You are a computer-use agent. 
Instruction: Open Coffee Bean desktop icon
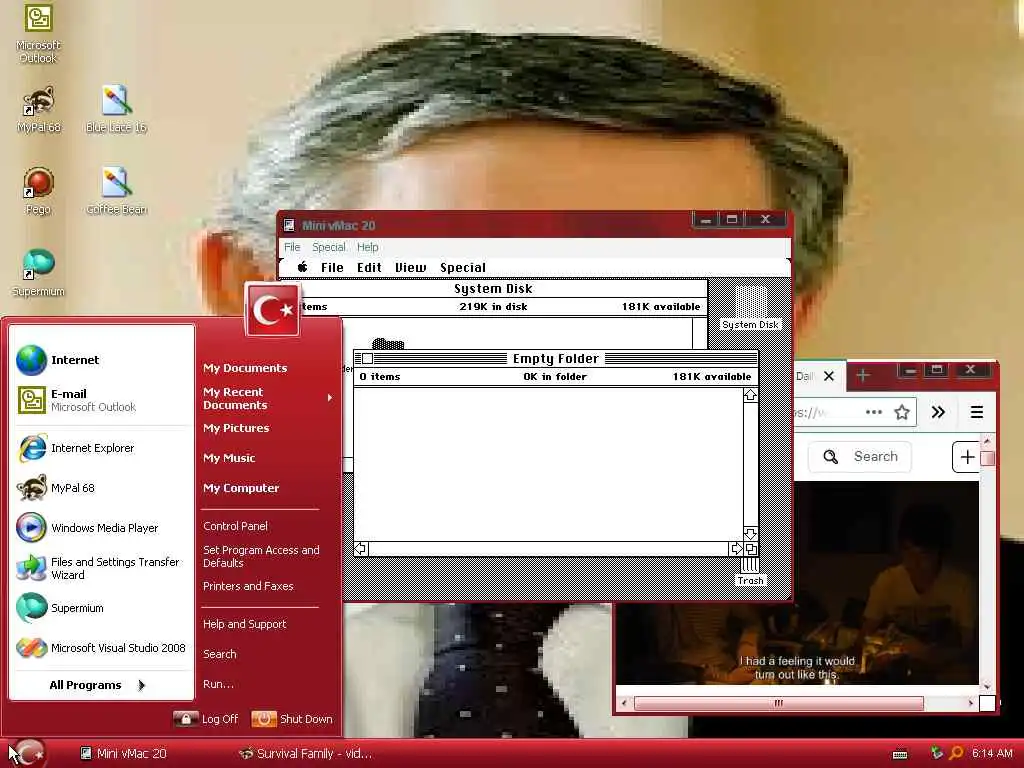coord(116,191)
